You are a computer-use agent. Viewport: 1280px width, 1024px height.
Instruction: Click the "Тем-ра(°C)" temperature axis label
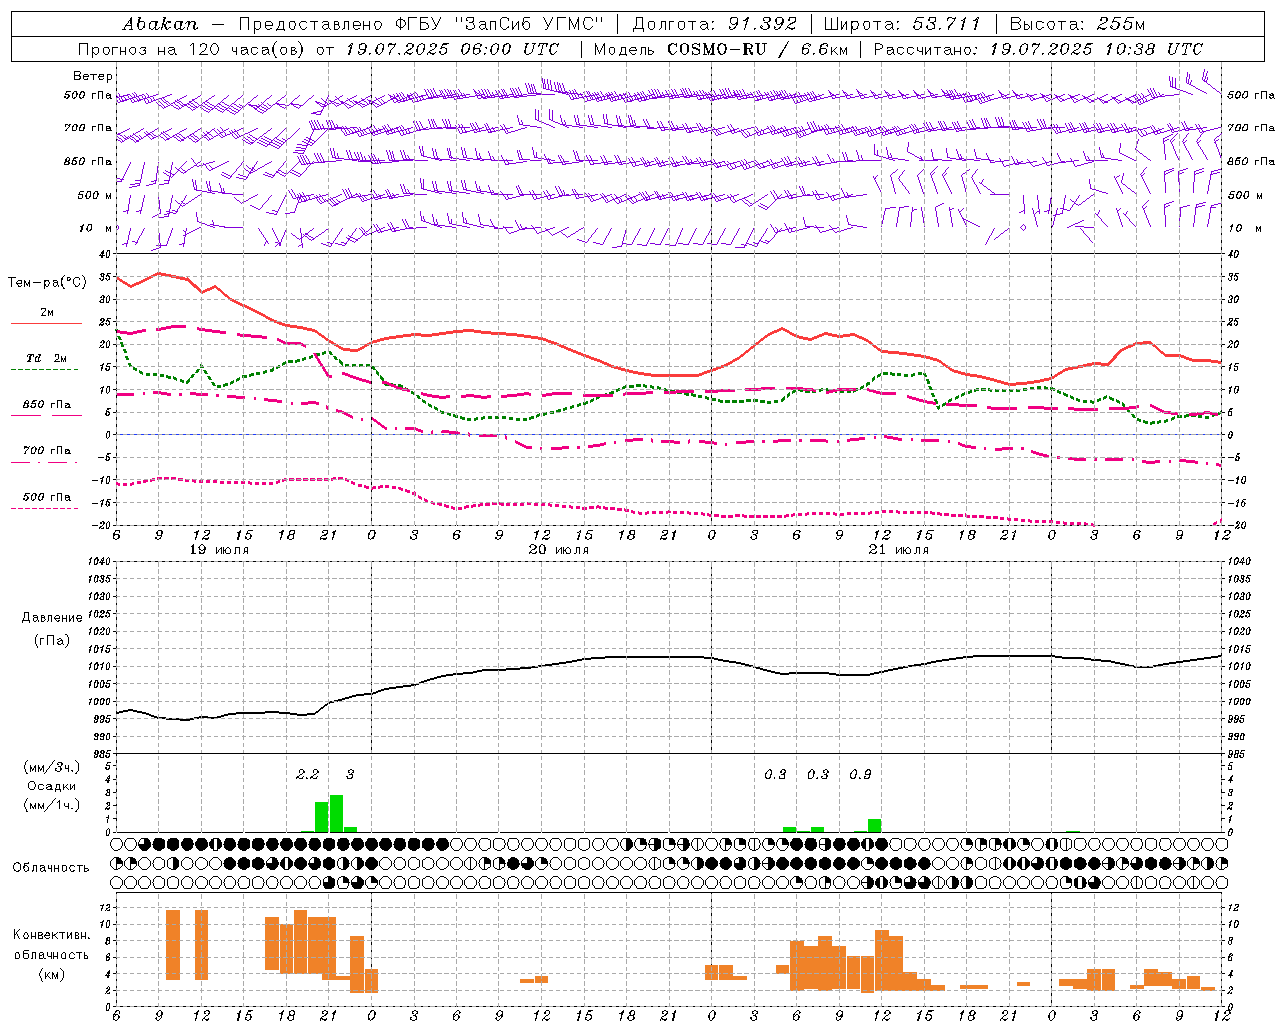(47, 283)
